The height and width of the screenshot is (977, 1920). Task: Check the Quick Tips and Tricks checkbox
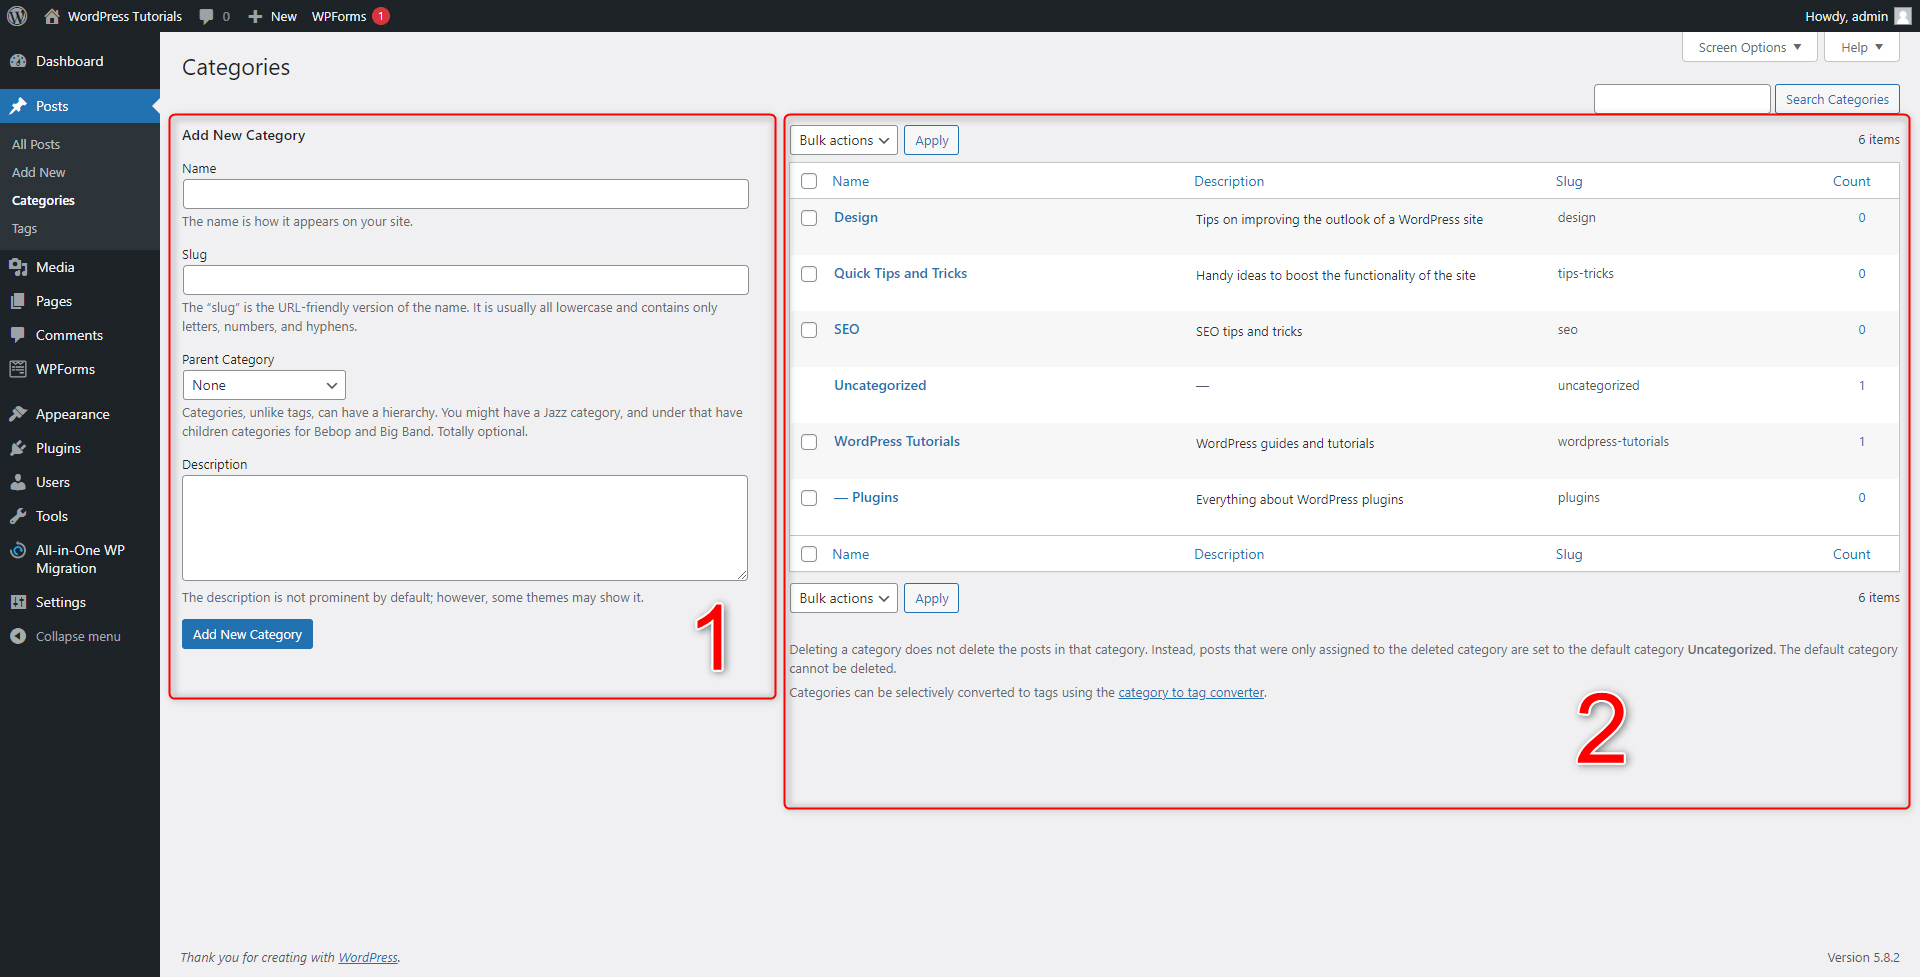[x=809, y=274]
